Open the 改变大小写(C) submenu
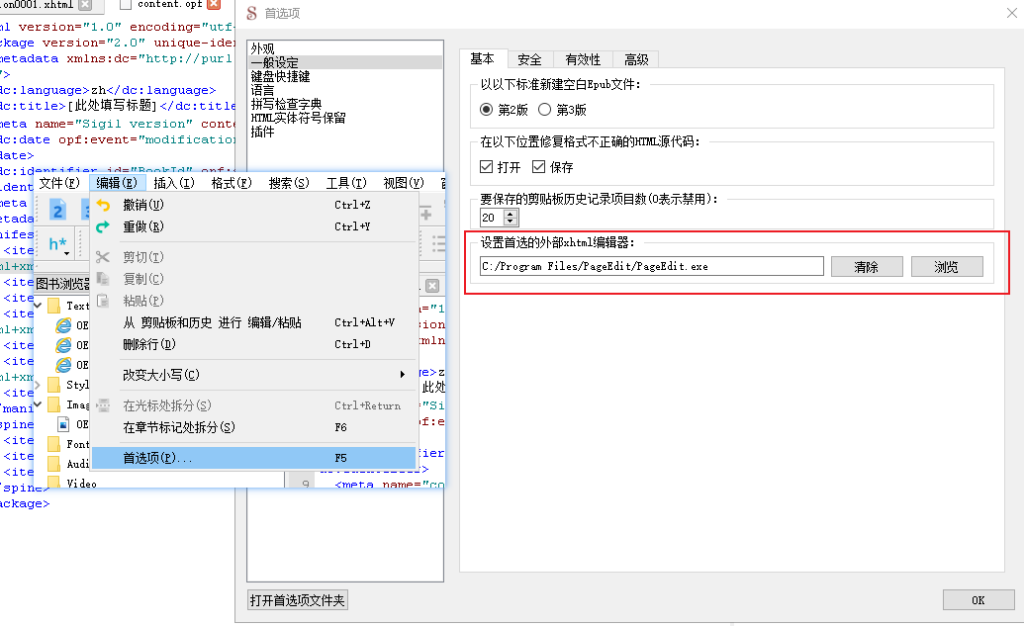Screen dimensions: 1024x626 tap(253, 375)
